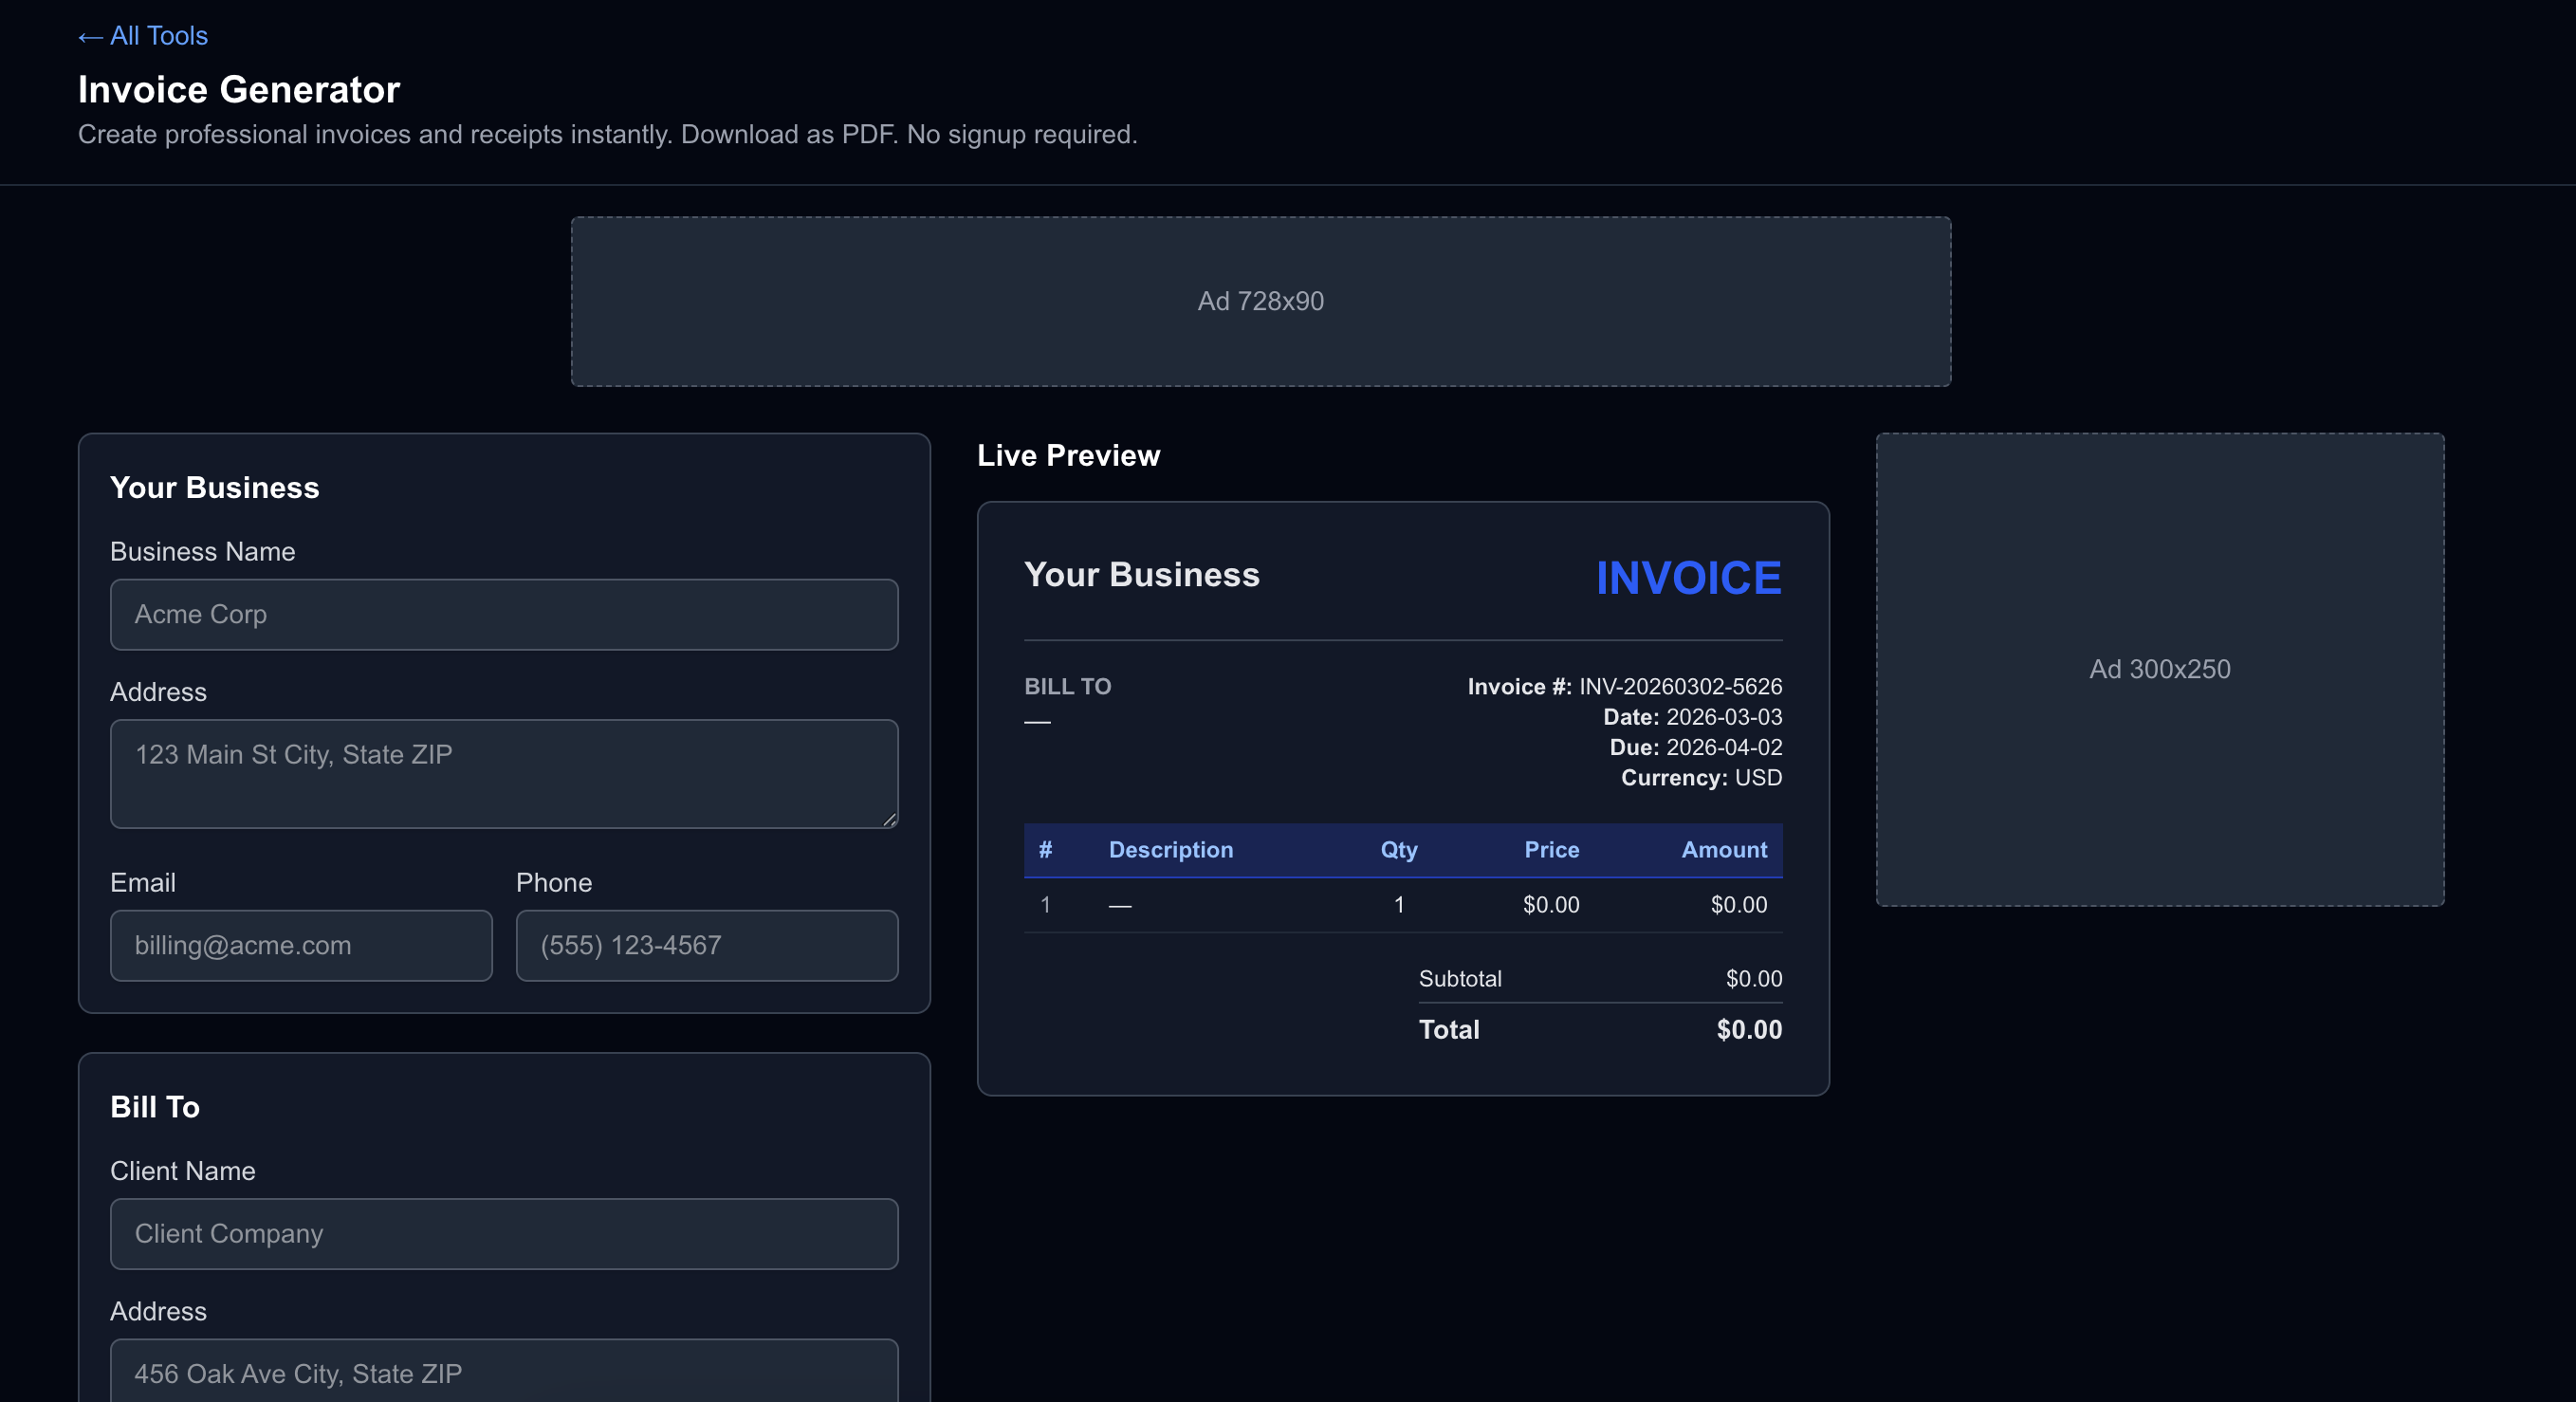Viewport: 2576px width, 1402px height.
Task: Select the client Address field showing 456 Oak Ave
Action: pos(503,1373)
